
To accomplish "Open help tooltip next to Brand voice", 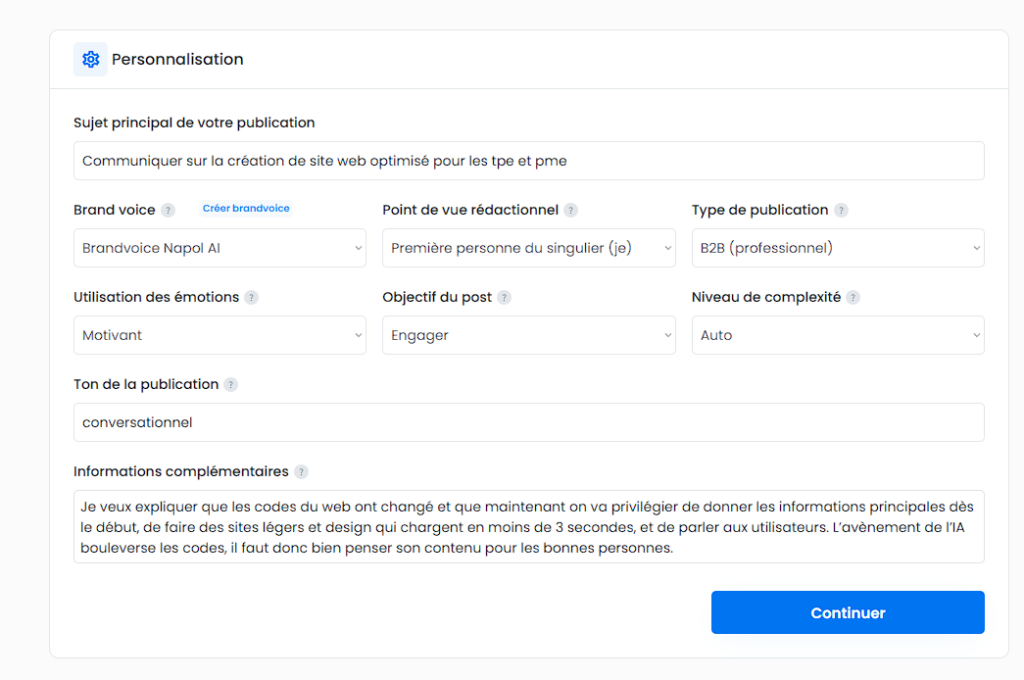I will tap(168, 210).
